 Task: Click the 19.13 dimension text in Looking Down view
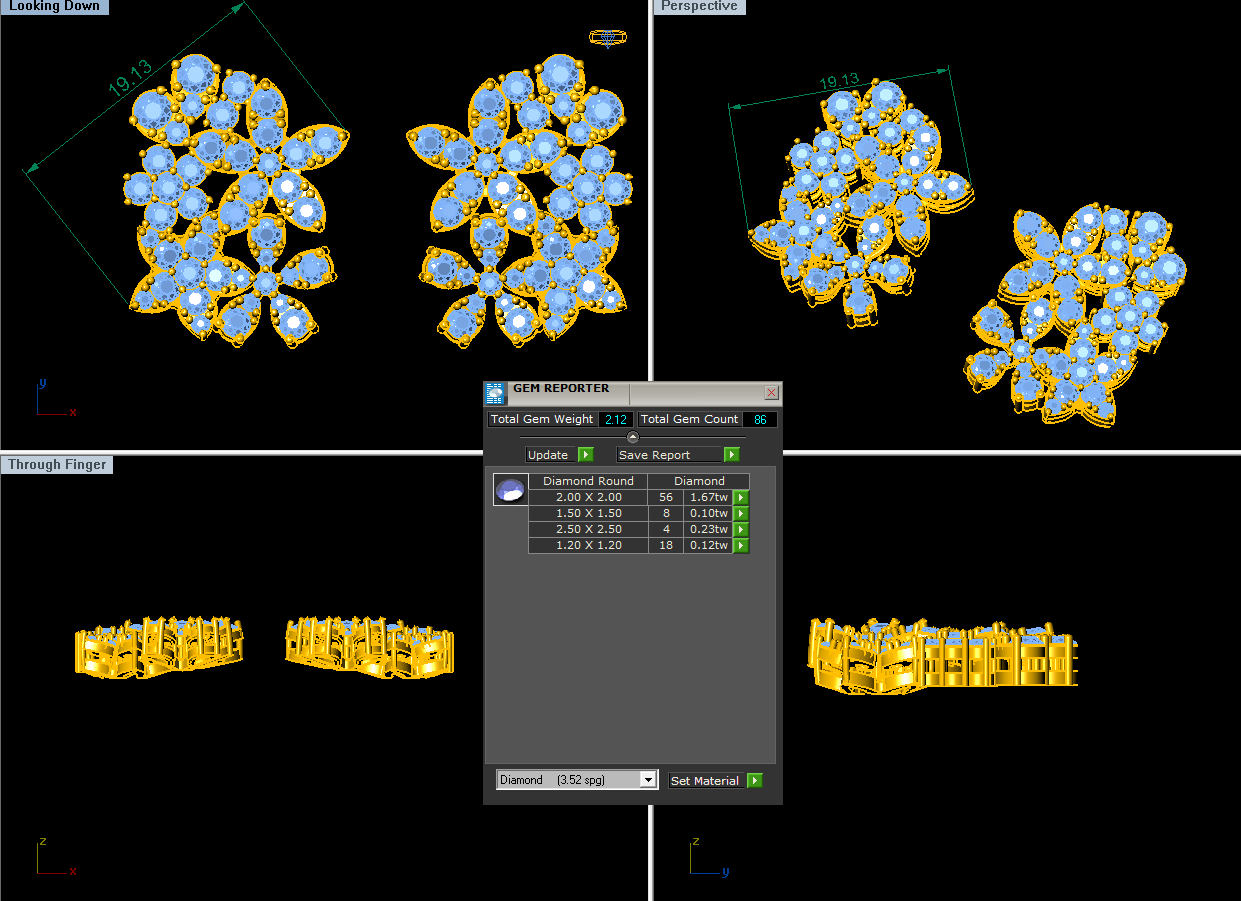point(130,78)
